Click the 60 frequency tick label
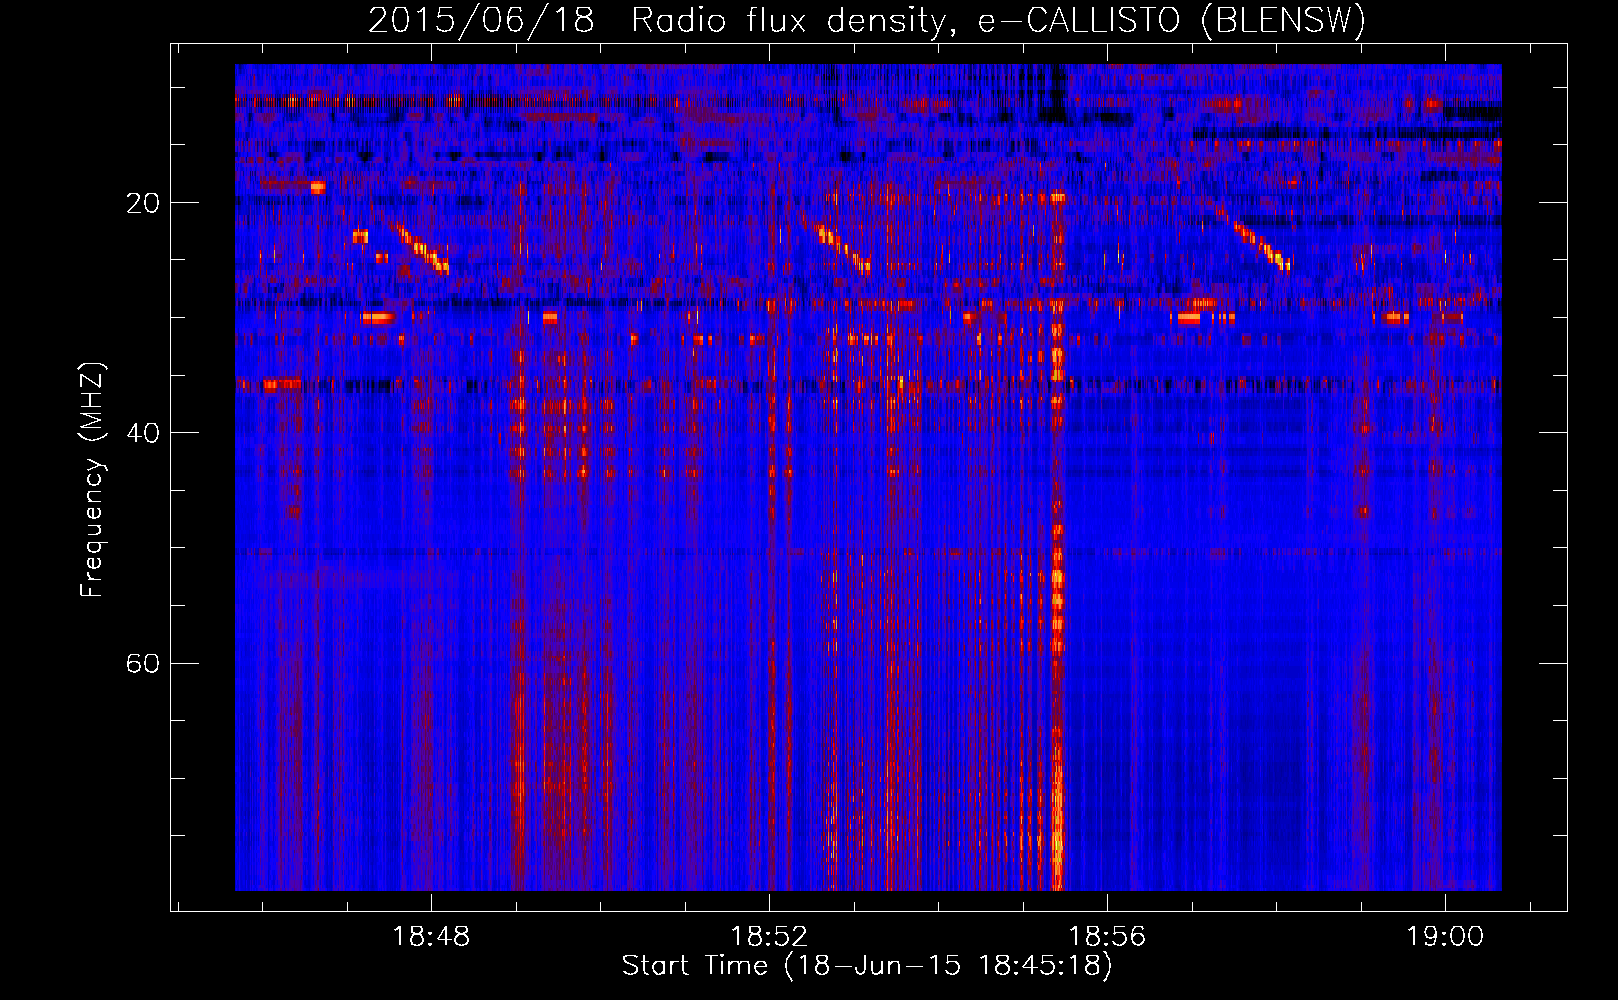 click(x=143, y=663)
